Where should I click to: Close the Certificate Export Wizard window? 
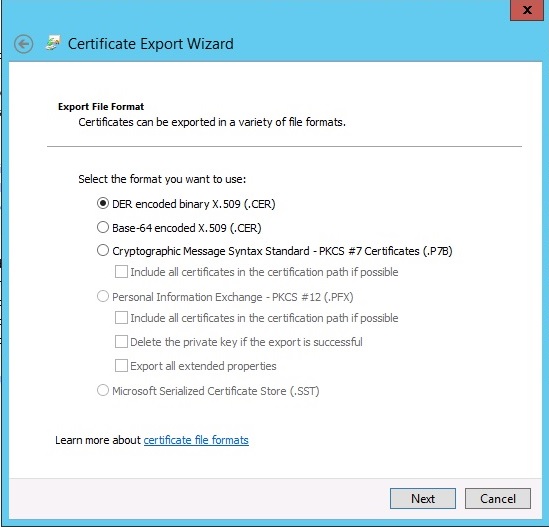(x=527, y=10)
